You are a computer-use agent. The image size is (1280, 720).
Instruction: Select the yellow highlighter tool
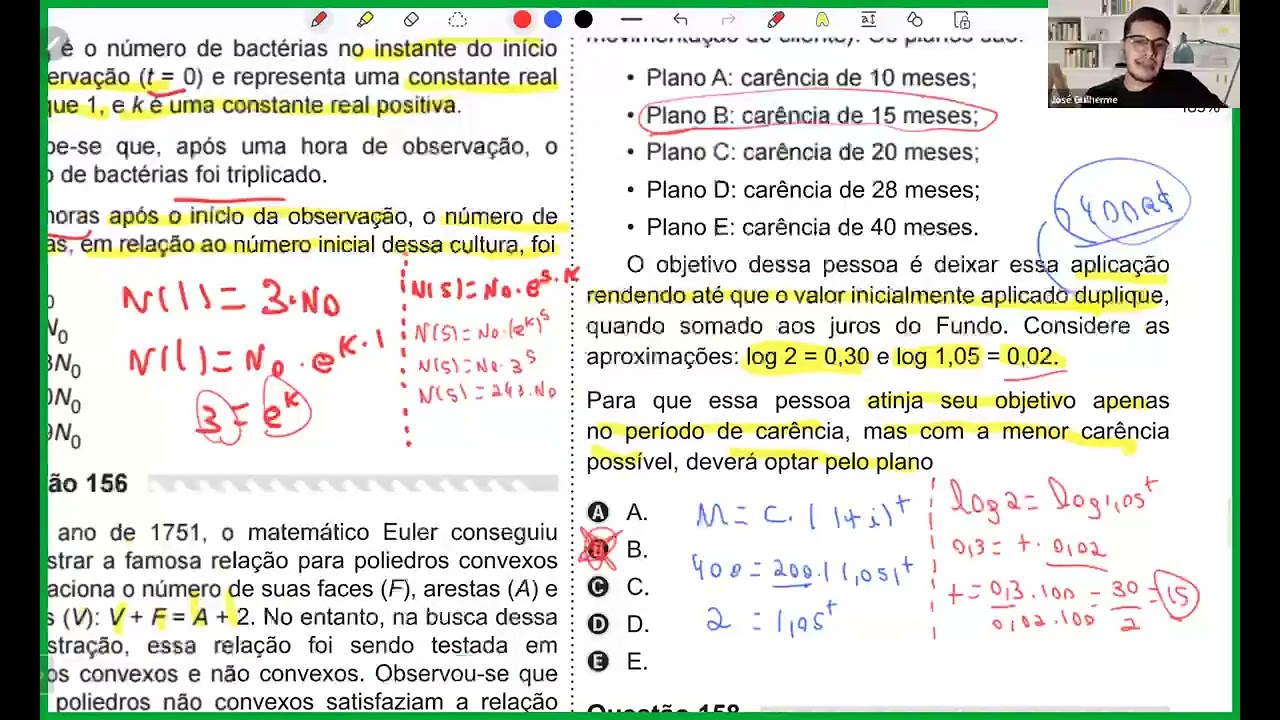(x=365, y=19)
